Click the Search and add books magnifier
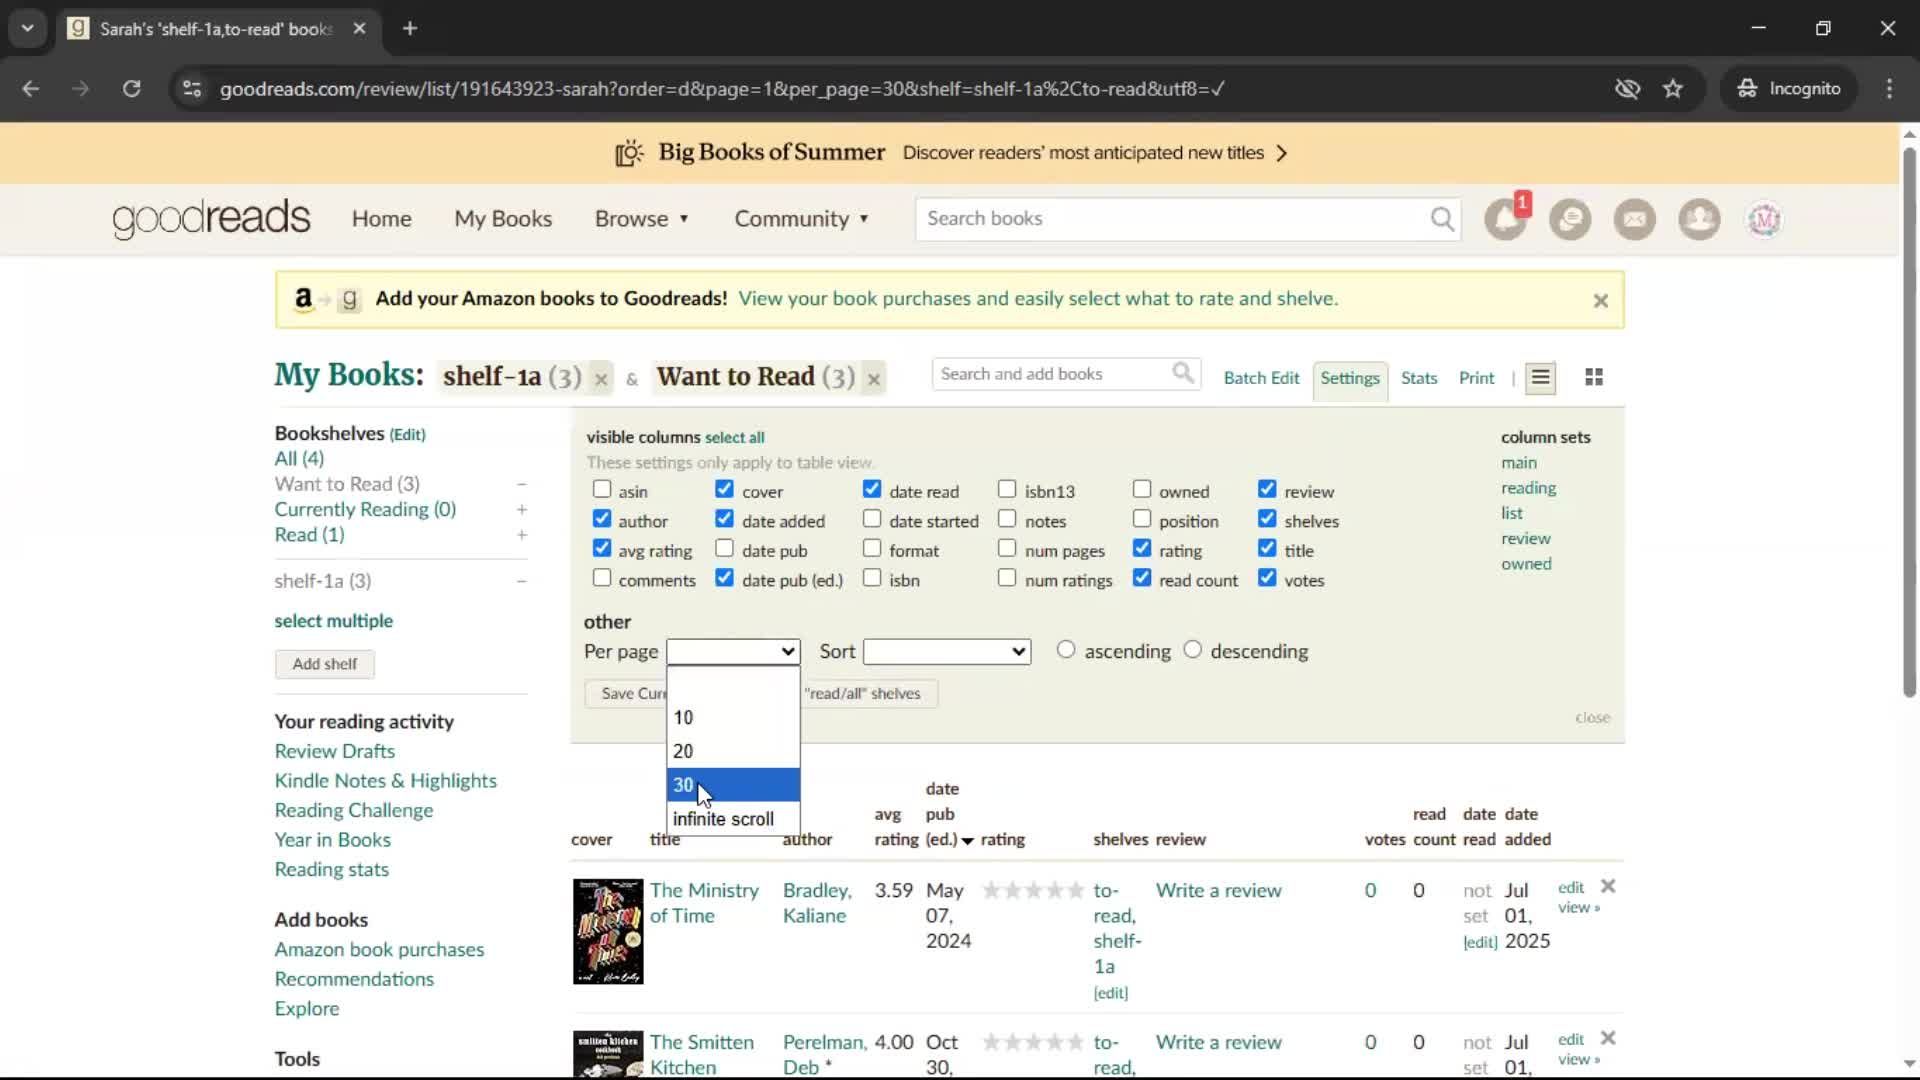Screen dimensions: 1920x1080 coord(1183,373)
